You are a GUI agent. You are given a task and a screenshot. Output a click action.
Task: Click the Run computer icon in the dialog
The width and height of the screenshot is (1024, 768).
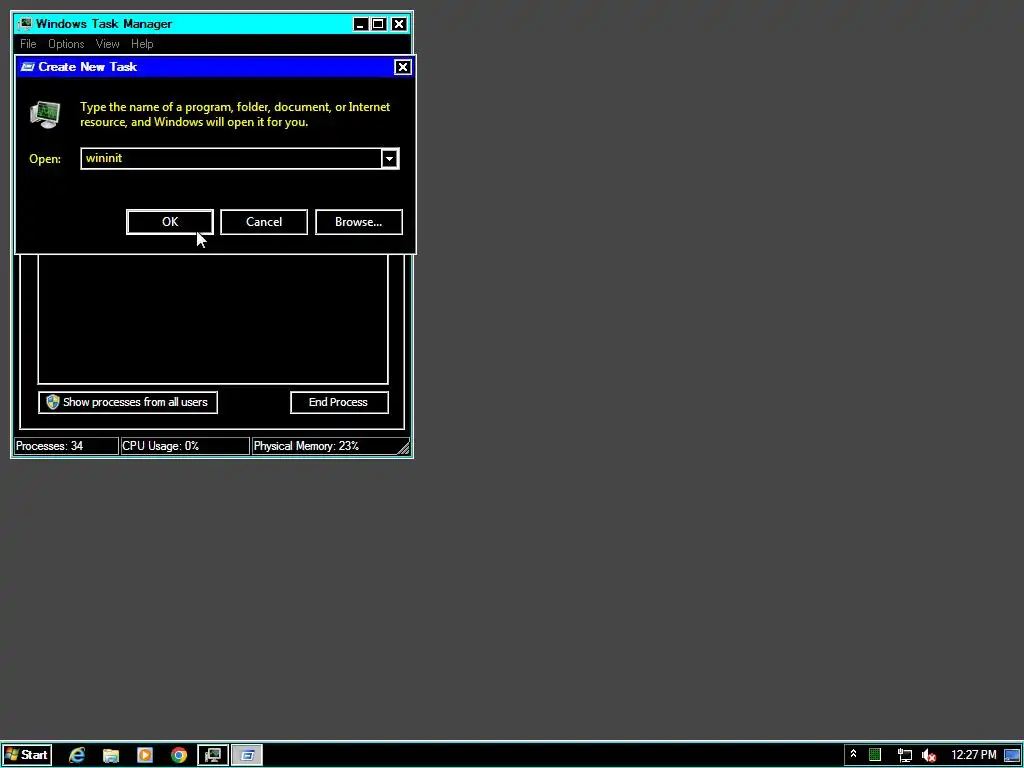click(45, 114)
